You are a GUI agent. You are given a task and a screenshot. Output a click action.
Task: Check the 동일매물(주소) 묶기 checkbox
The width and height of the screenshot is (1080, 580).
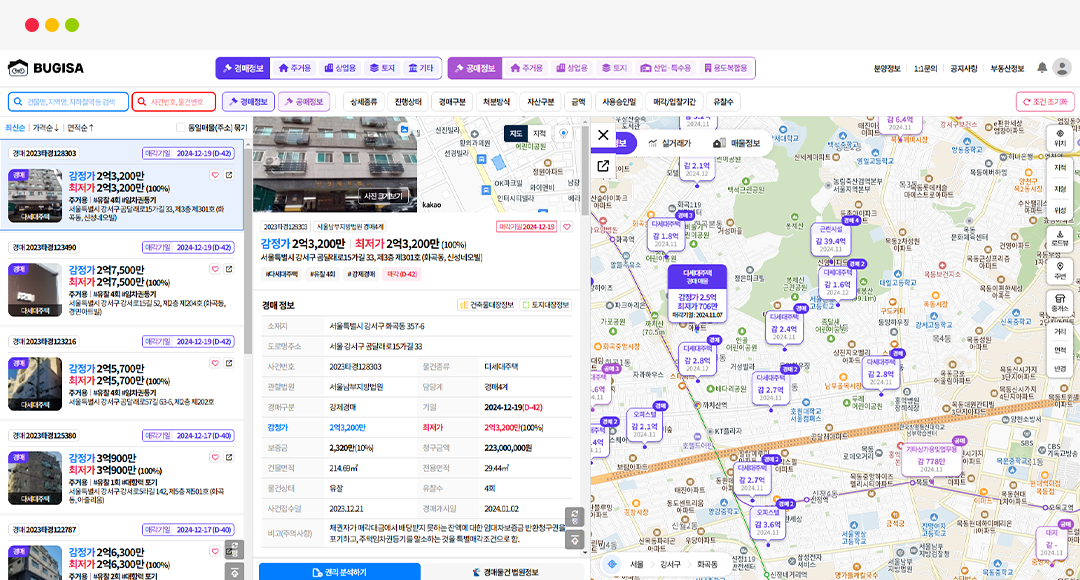click(181, 127)
